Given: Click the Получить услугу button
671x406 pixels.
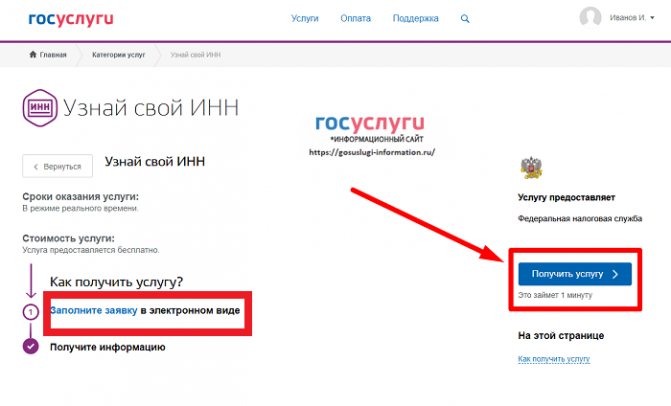Looking at the screenshot, I should point(575,274).
